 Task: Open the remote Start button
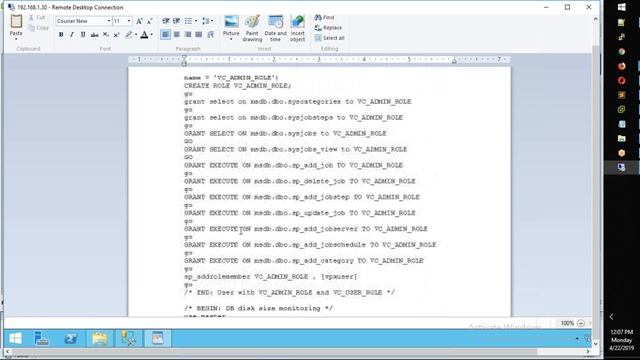point(16,338)
